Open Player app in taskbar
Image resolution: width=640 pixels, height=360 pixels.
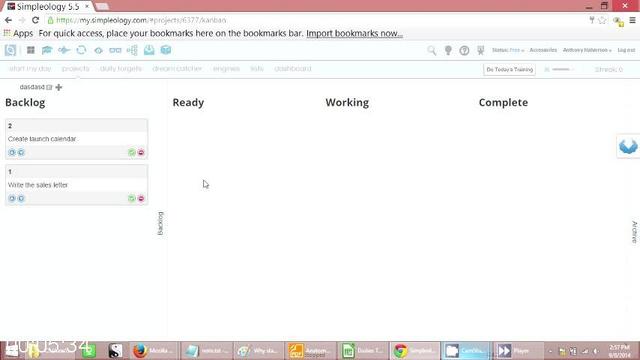(x=518, y=351)
